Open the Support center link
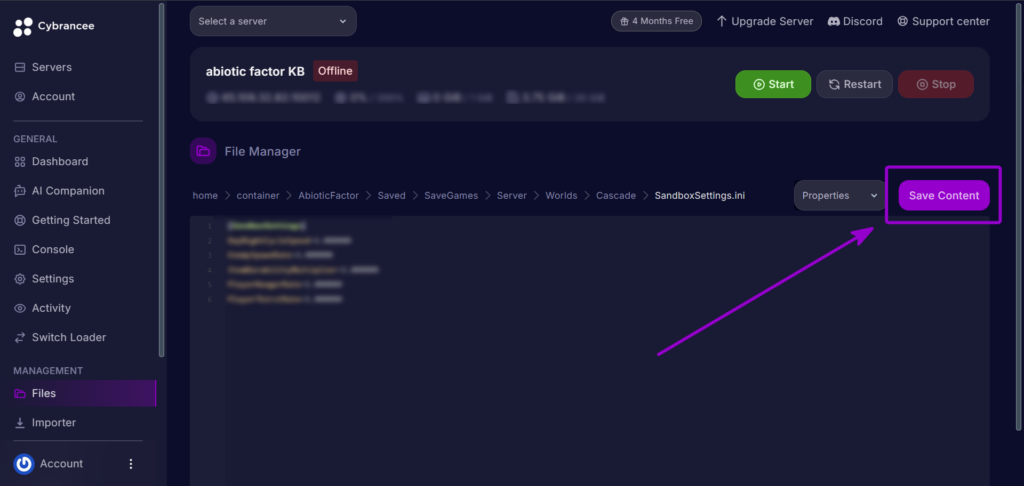Image resolution: width=1024 pixels, height=486 pixels. point(943,22)
